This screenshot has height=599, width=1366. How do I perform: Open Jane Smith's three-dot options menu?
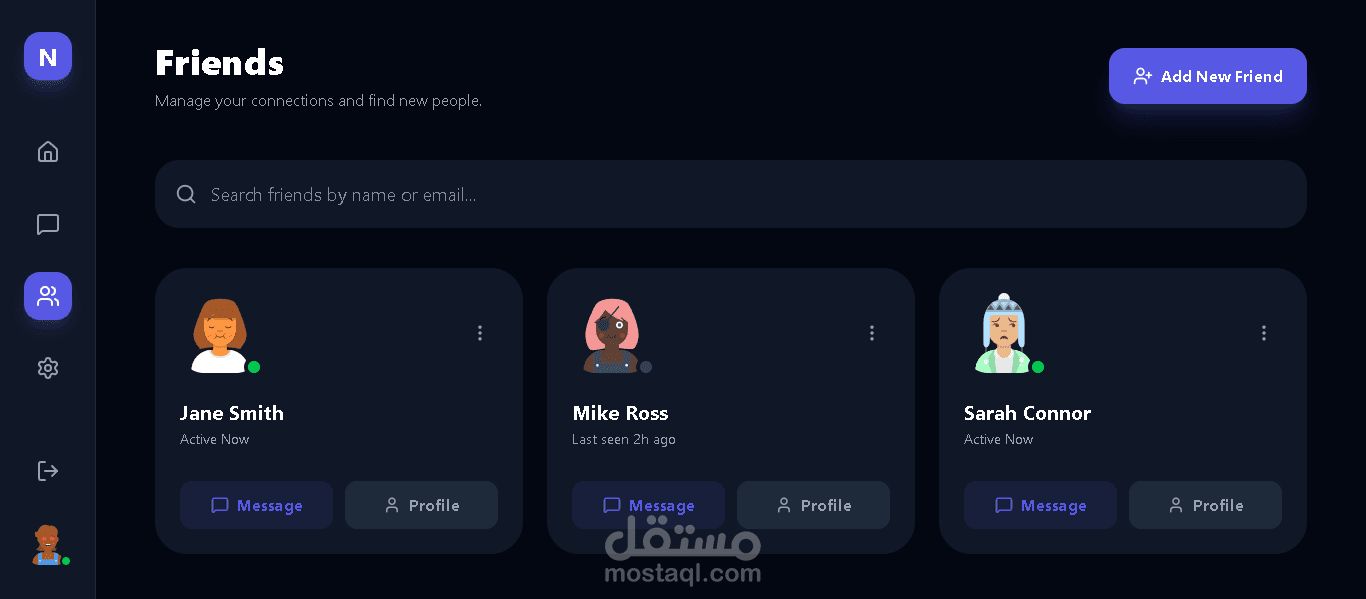(x=480, y=333)
